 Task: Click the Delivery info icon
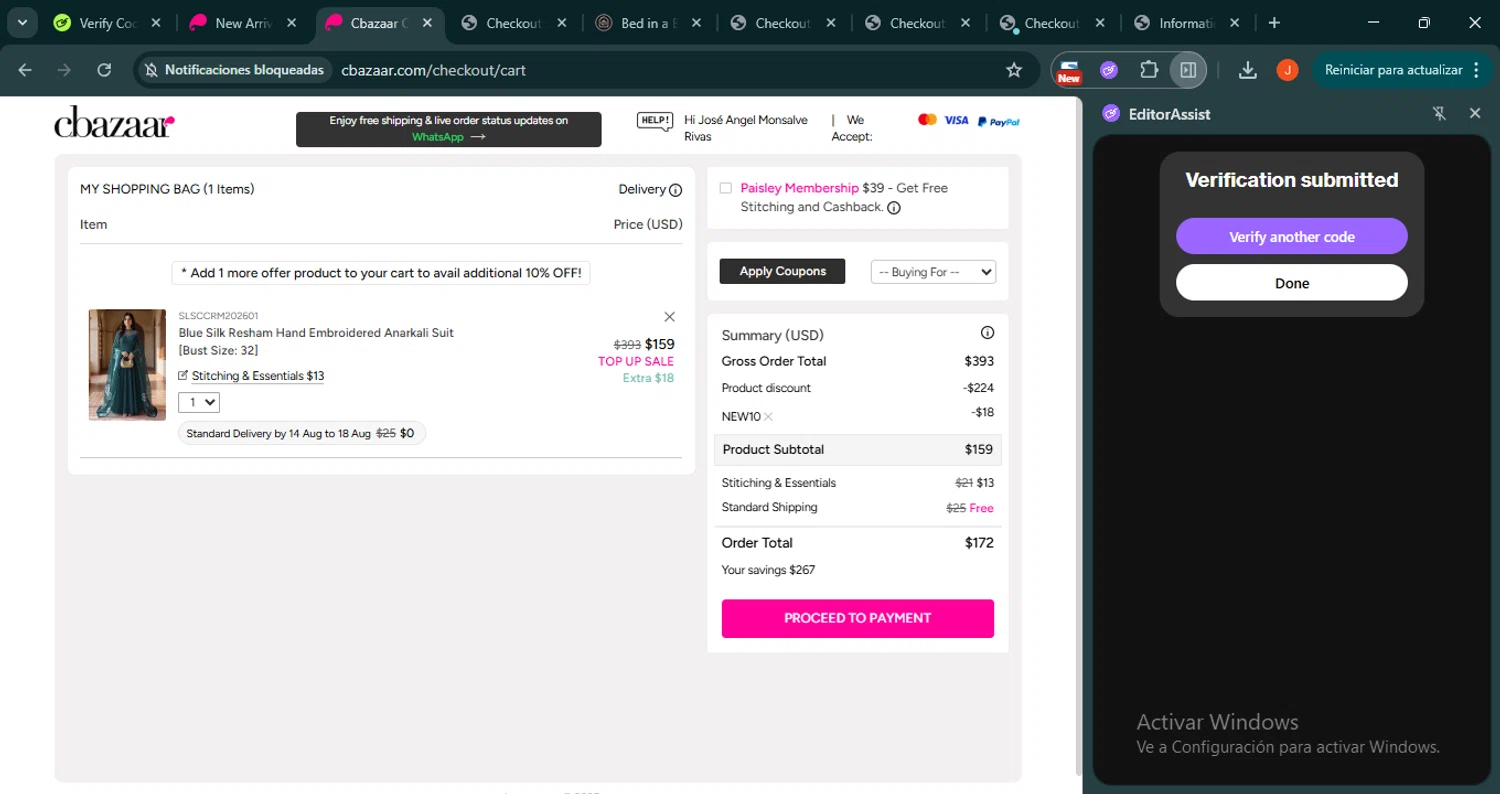pyautogui.click(x=676, y=190)
